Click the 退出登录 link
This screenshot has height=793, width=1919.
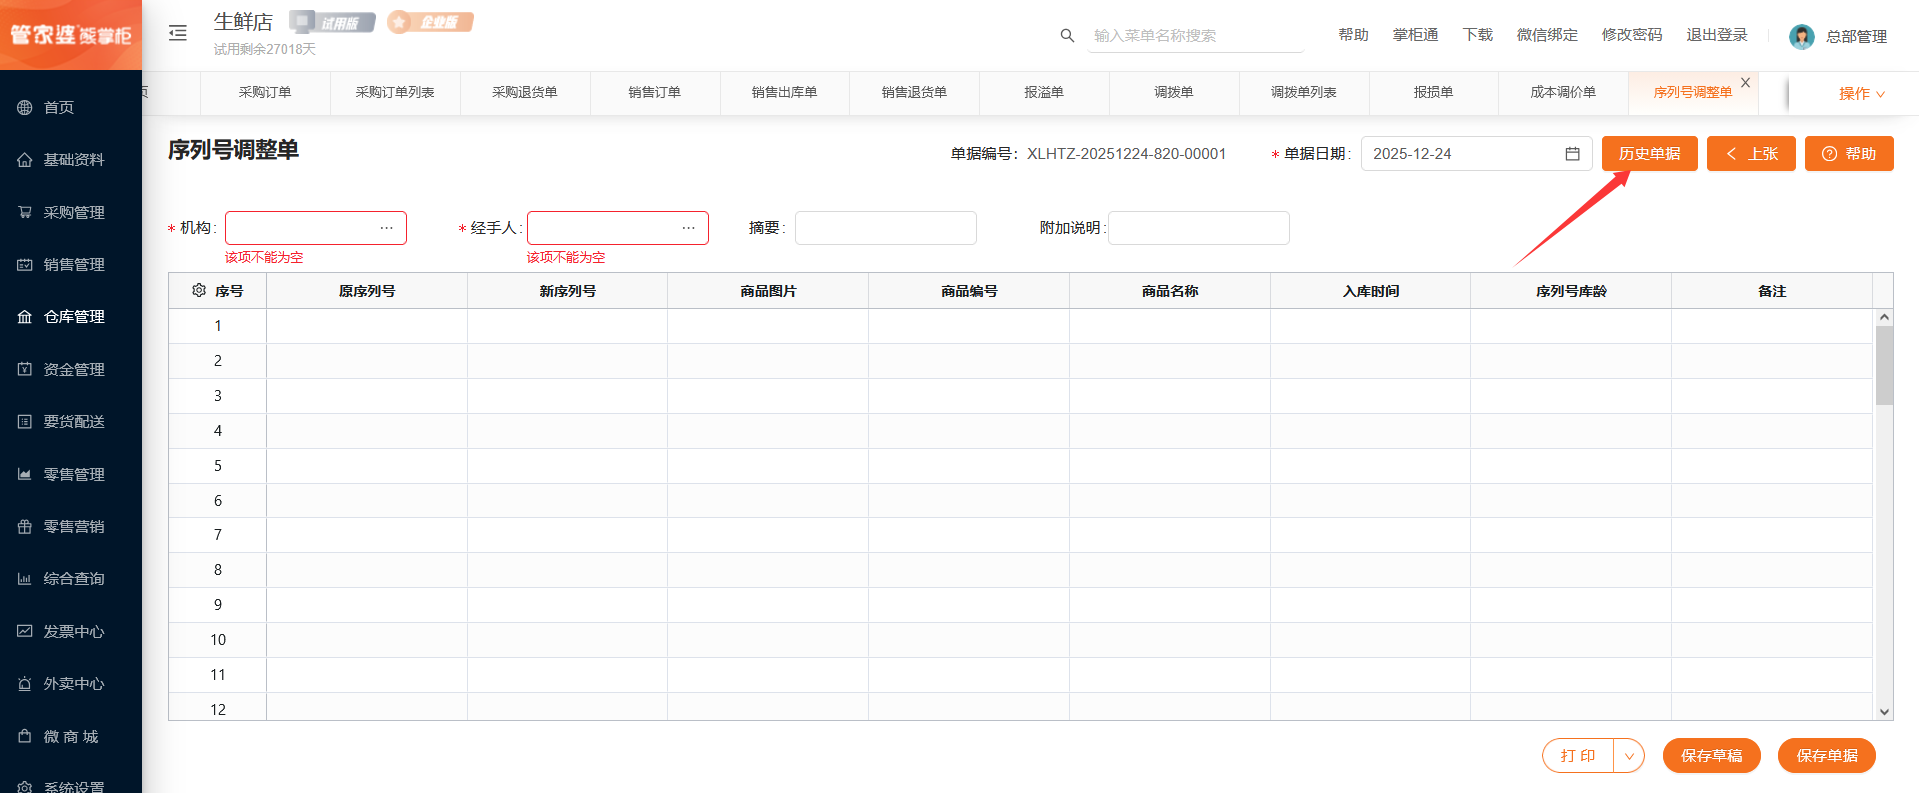coord(1717,35)
